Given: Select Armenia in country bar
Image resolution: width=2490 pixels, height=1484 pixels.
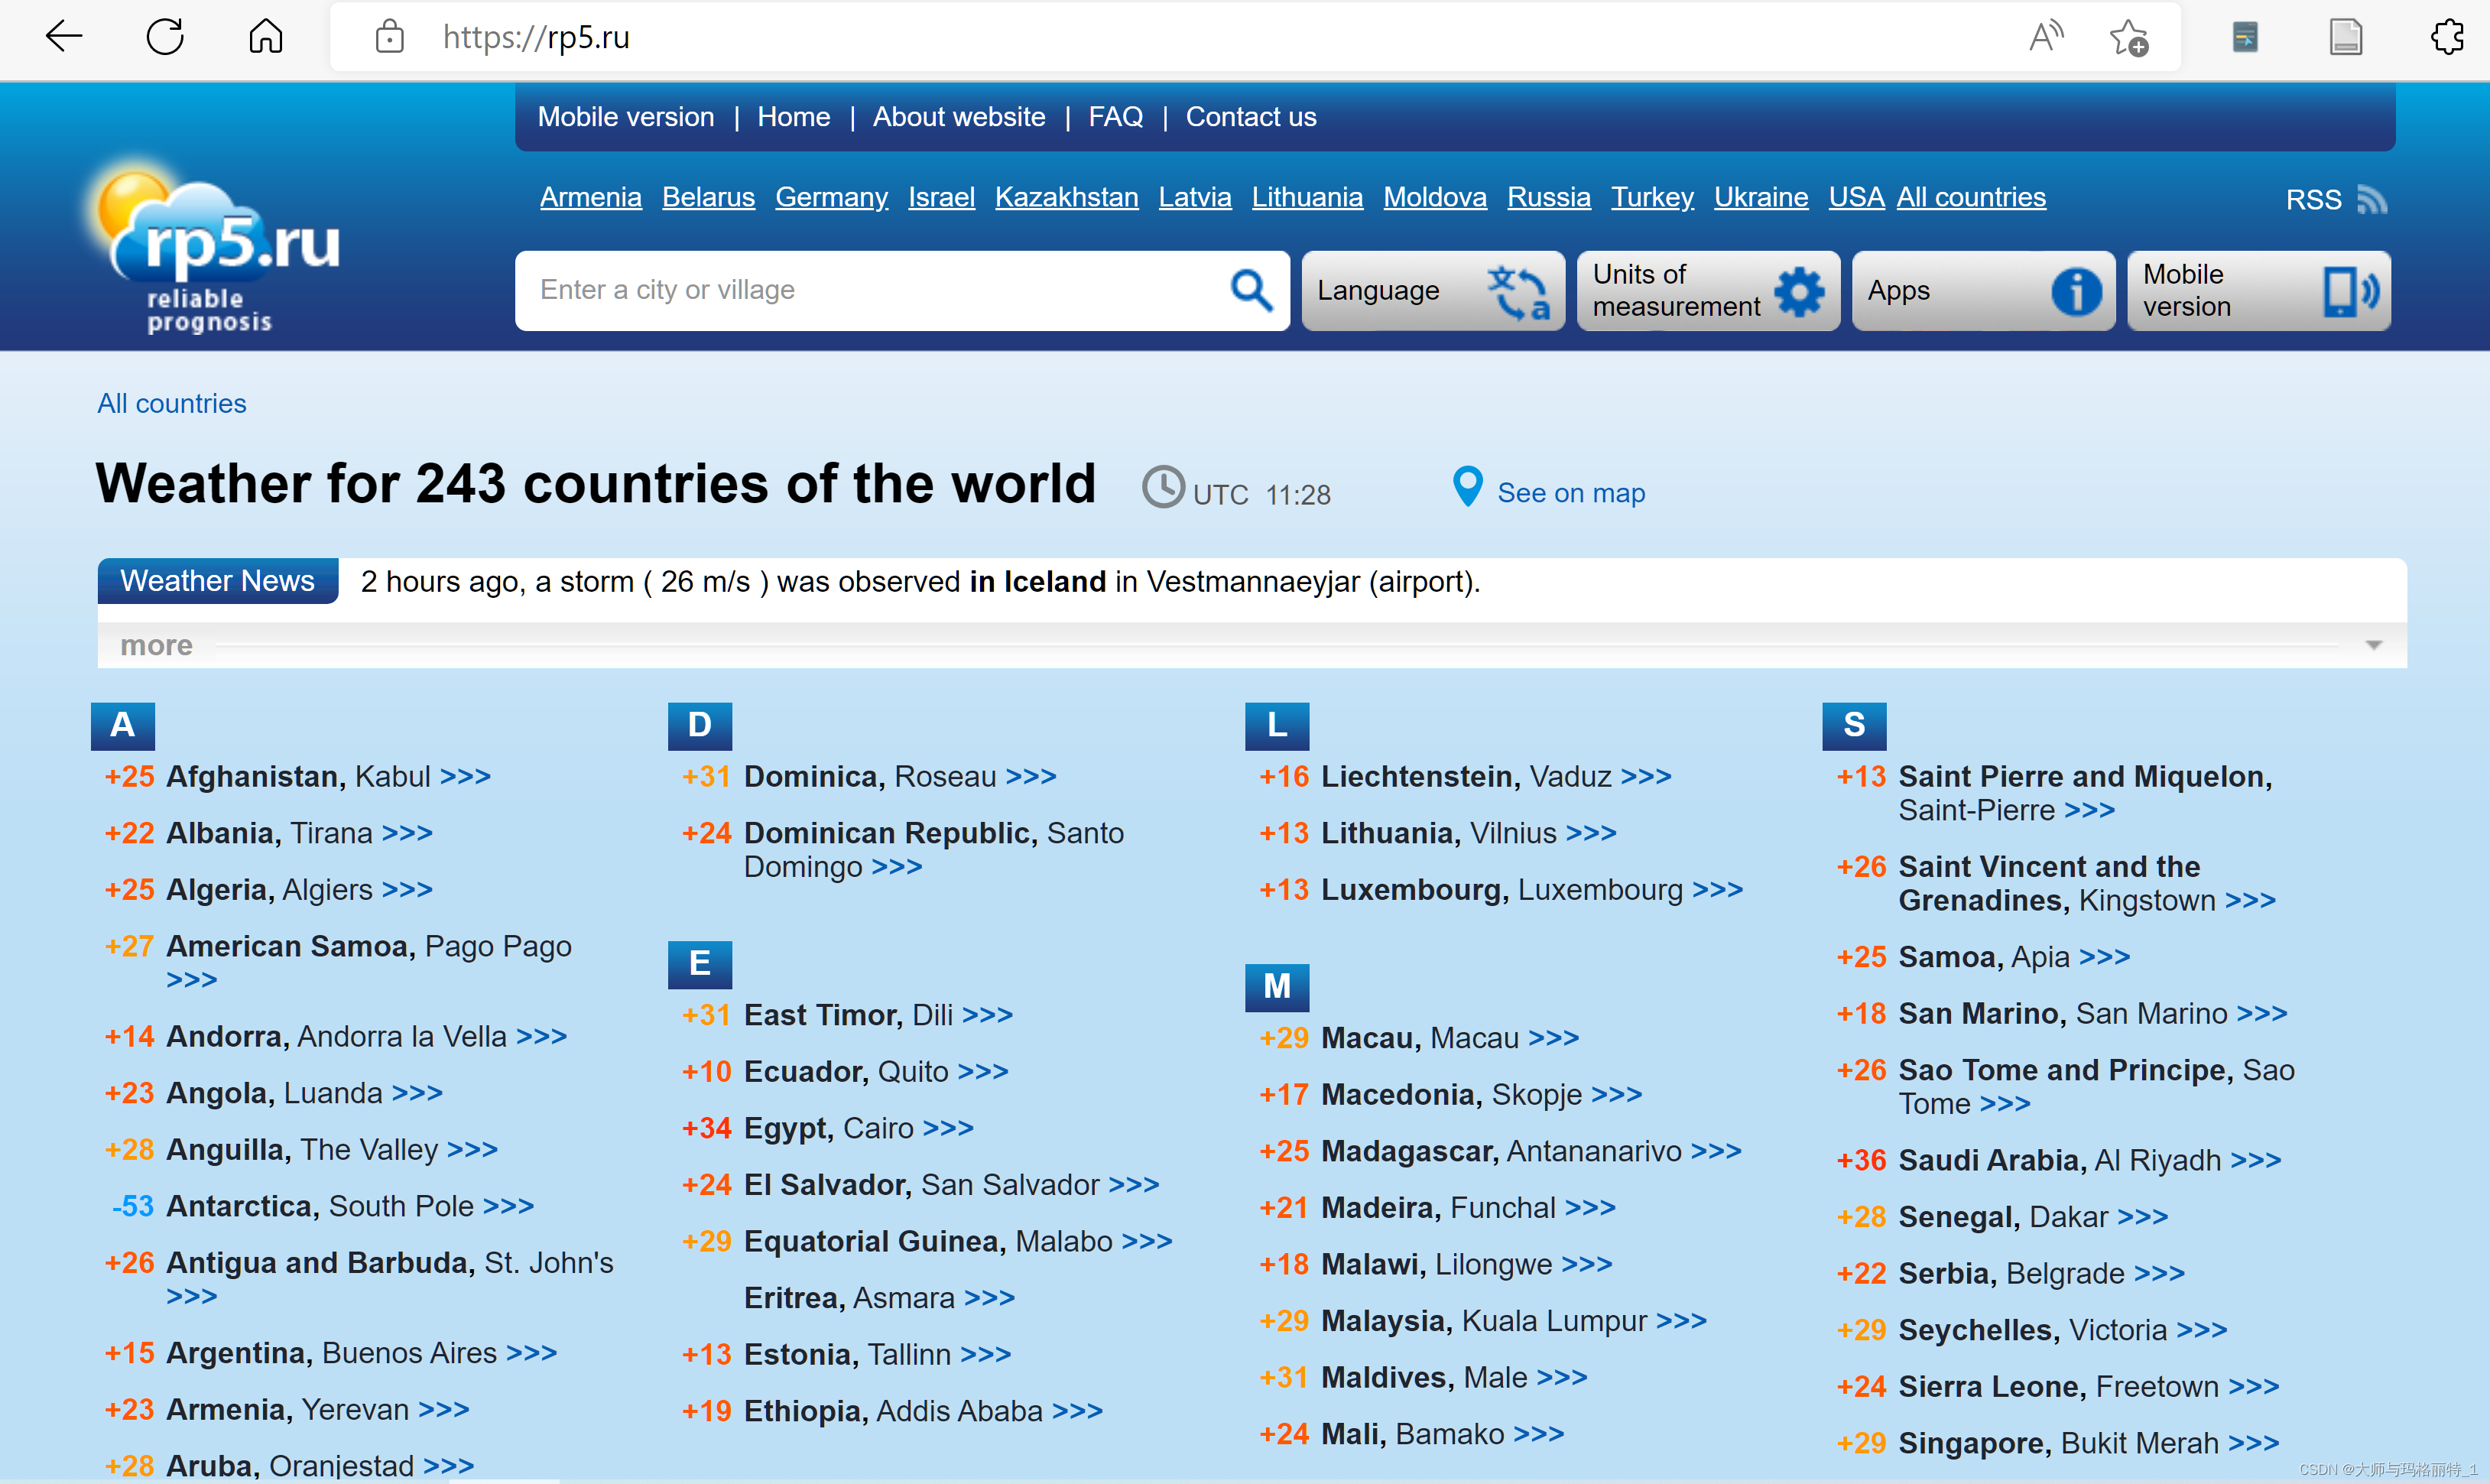Looking at the screenshot, I should 591,197.
